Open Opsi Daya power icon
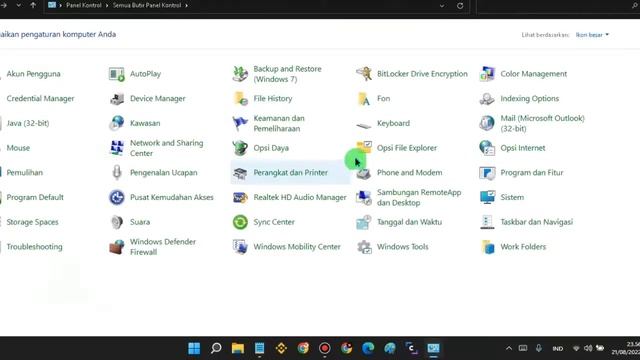The image size is (640, 360). [240, 148]
